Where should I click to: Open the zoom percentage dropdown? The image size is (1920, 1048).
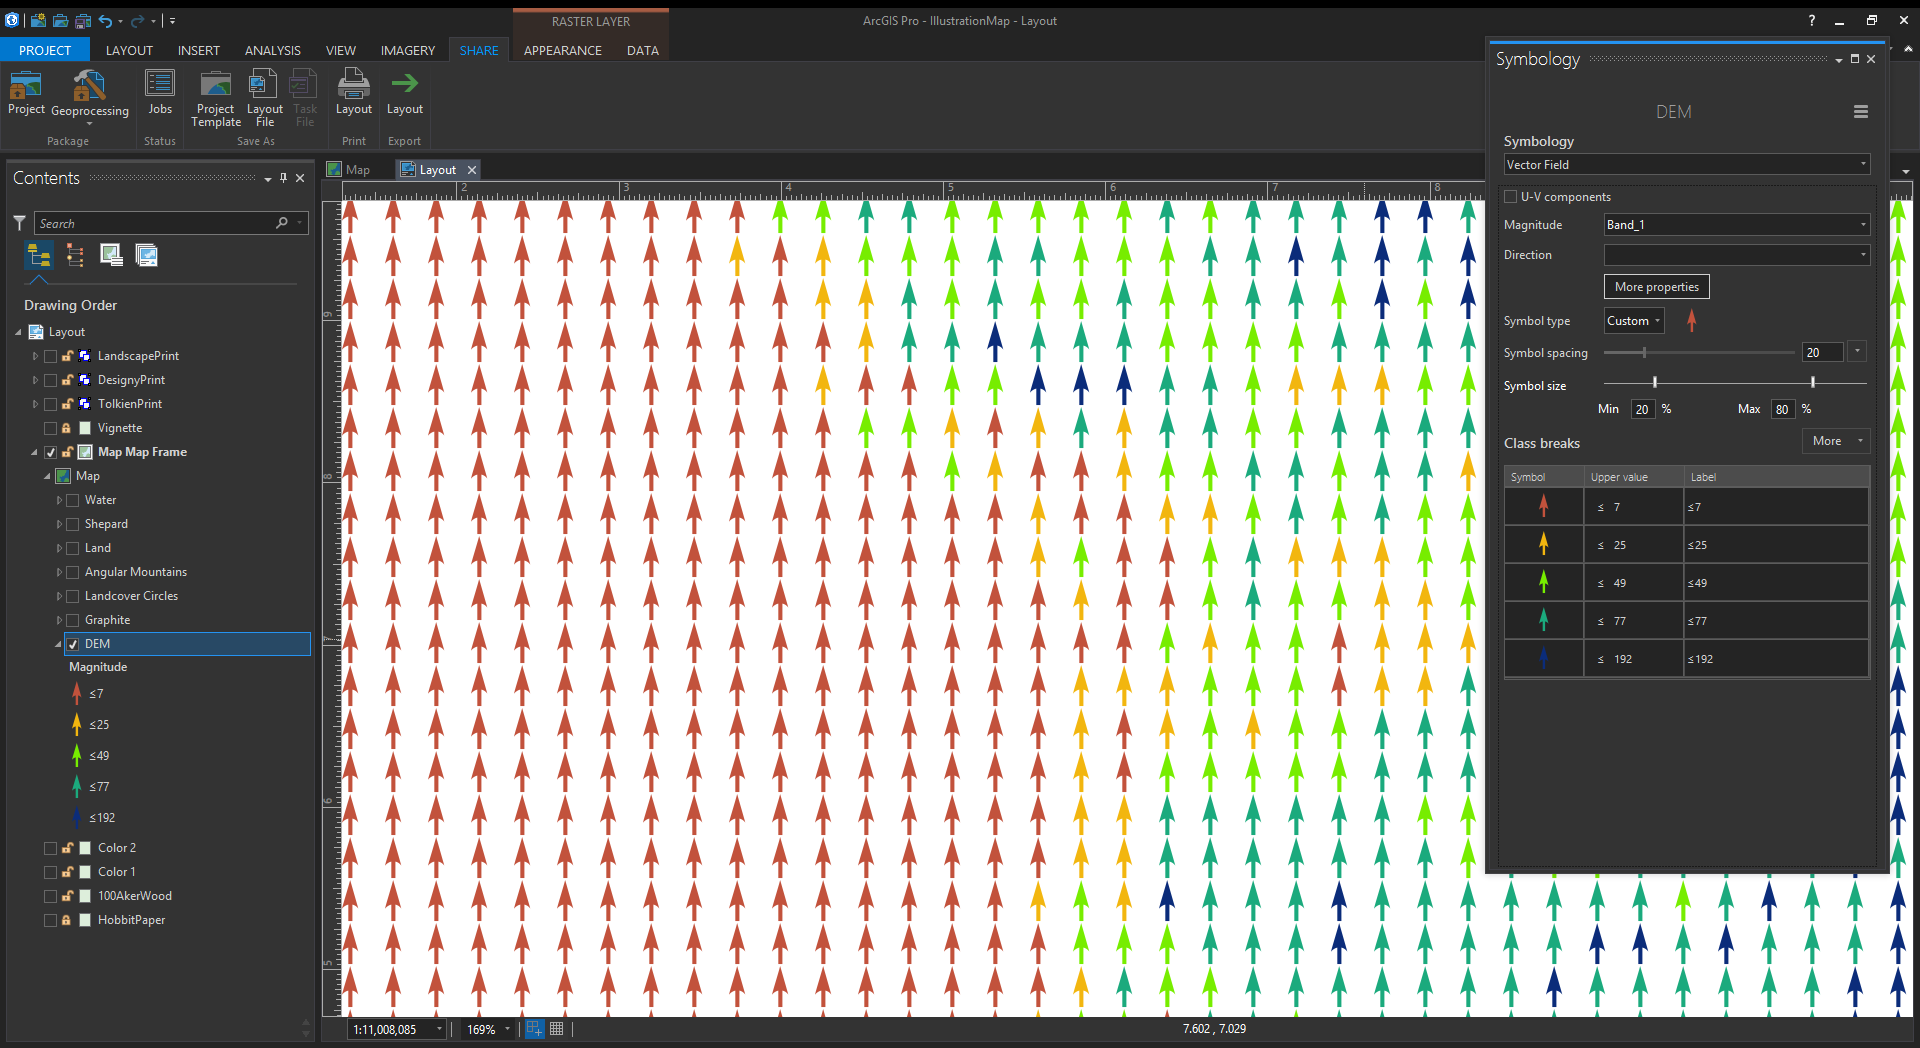tap(507, 1029)
